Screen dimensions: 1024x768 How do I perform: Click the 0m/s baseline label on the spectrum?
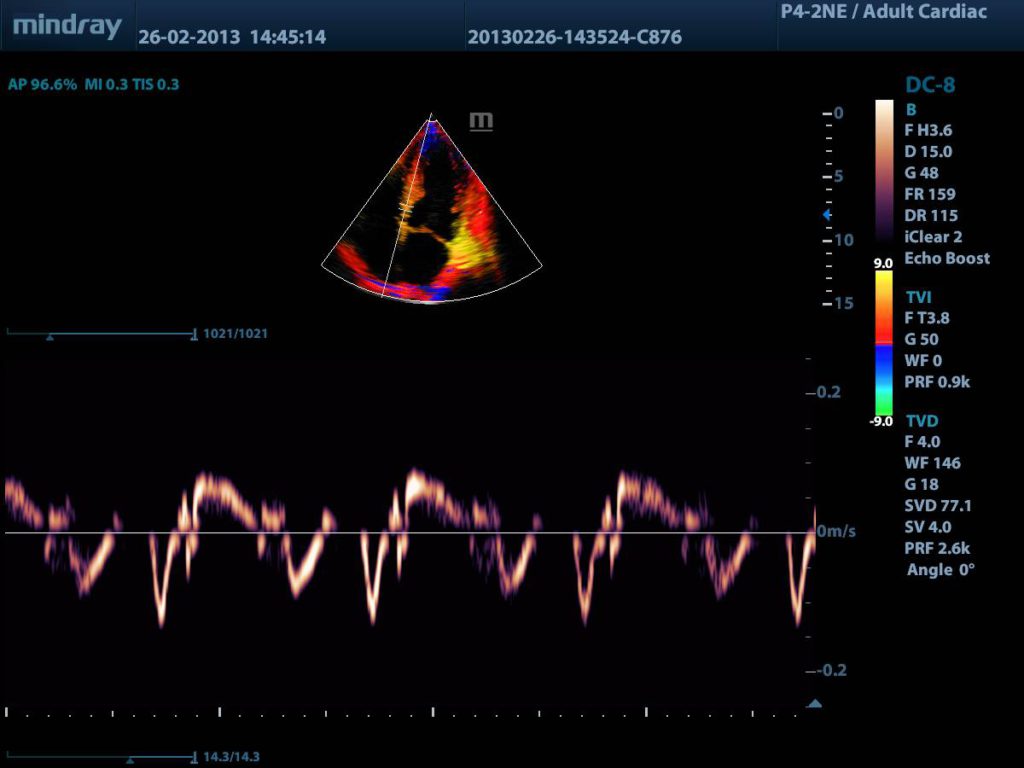pos(836,532)
